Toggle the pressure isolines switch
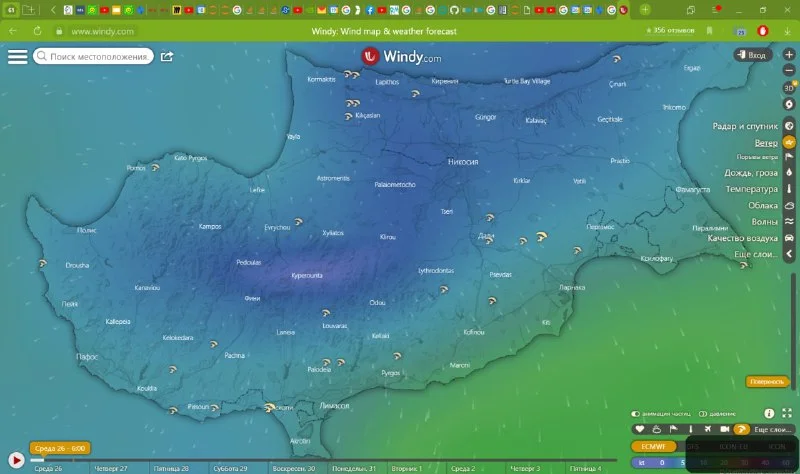This screenshot has width=800, height=474. point(703,413)
